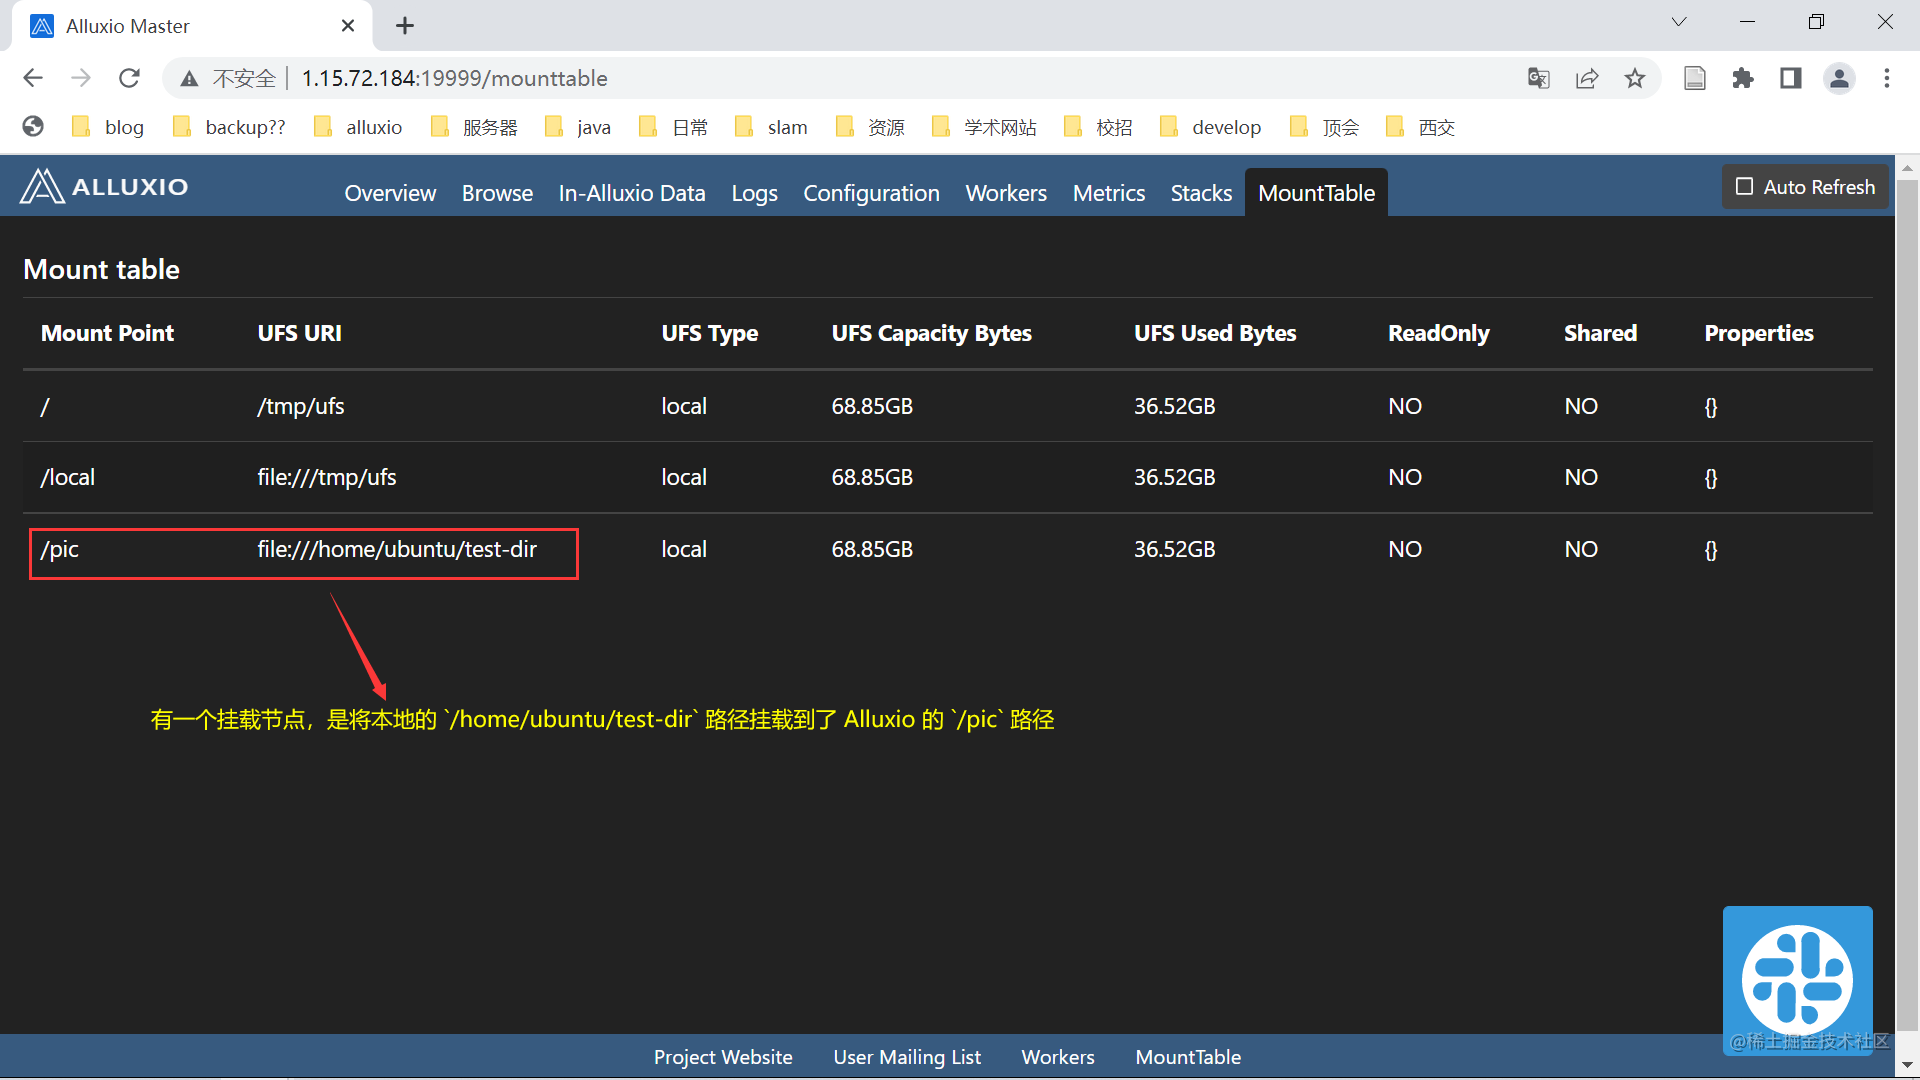The height and width of the screenshot is (1080, 1920).
Task: Switch to the Browse tab
Action: click(497, 193)
